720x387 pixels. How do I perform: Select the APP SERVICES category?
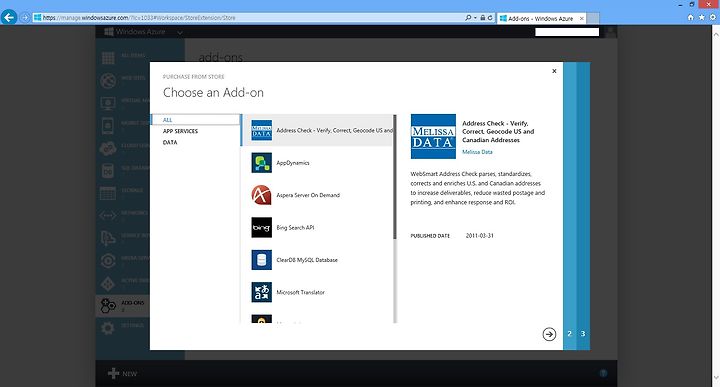click(180, 131)
